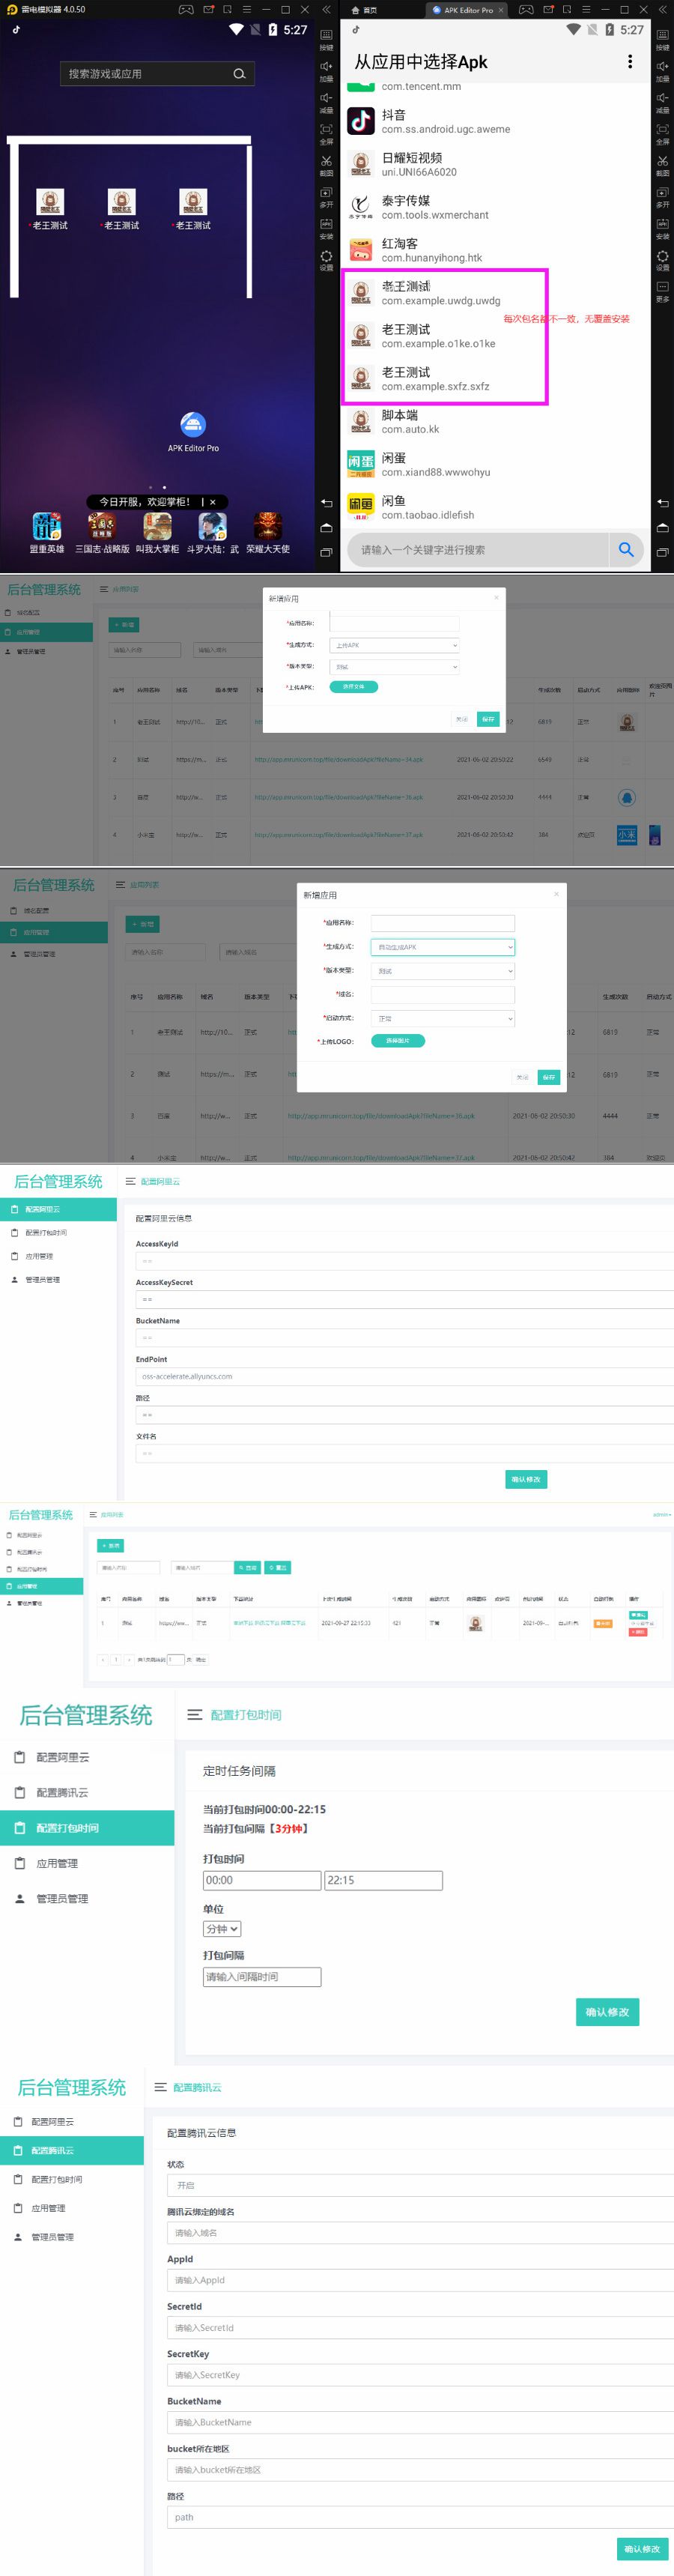Choose 闲鱼 com.taobao.idlefish app icon

[x=360, y=507]
